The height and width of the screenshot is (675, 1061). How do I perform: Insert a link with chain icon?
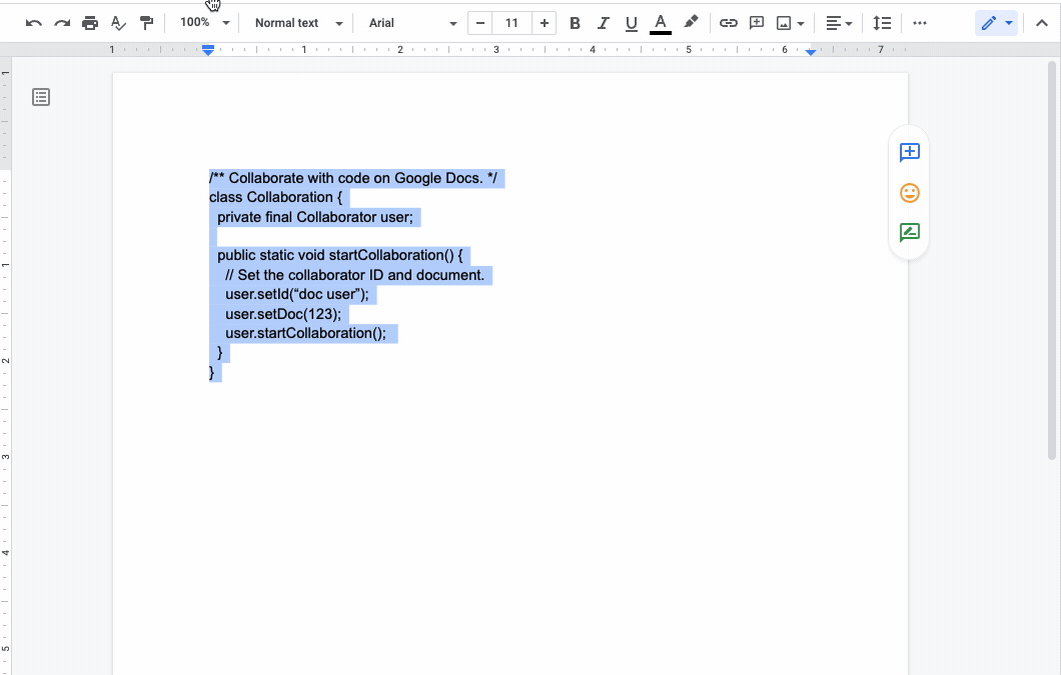728,23
